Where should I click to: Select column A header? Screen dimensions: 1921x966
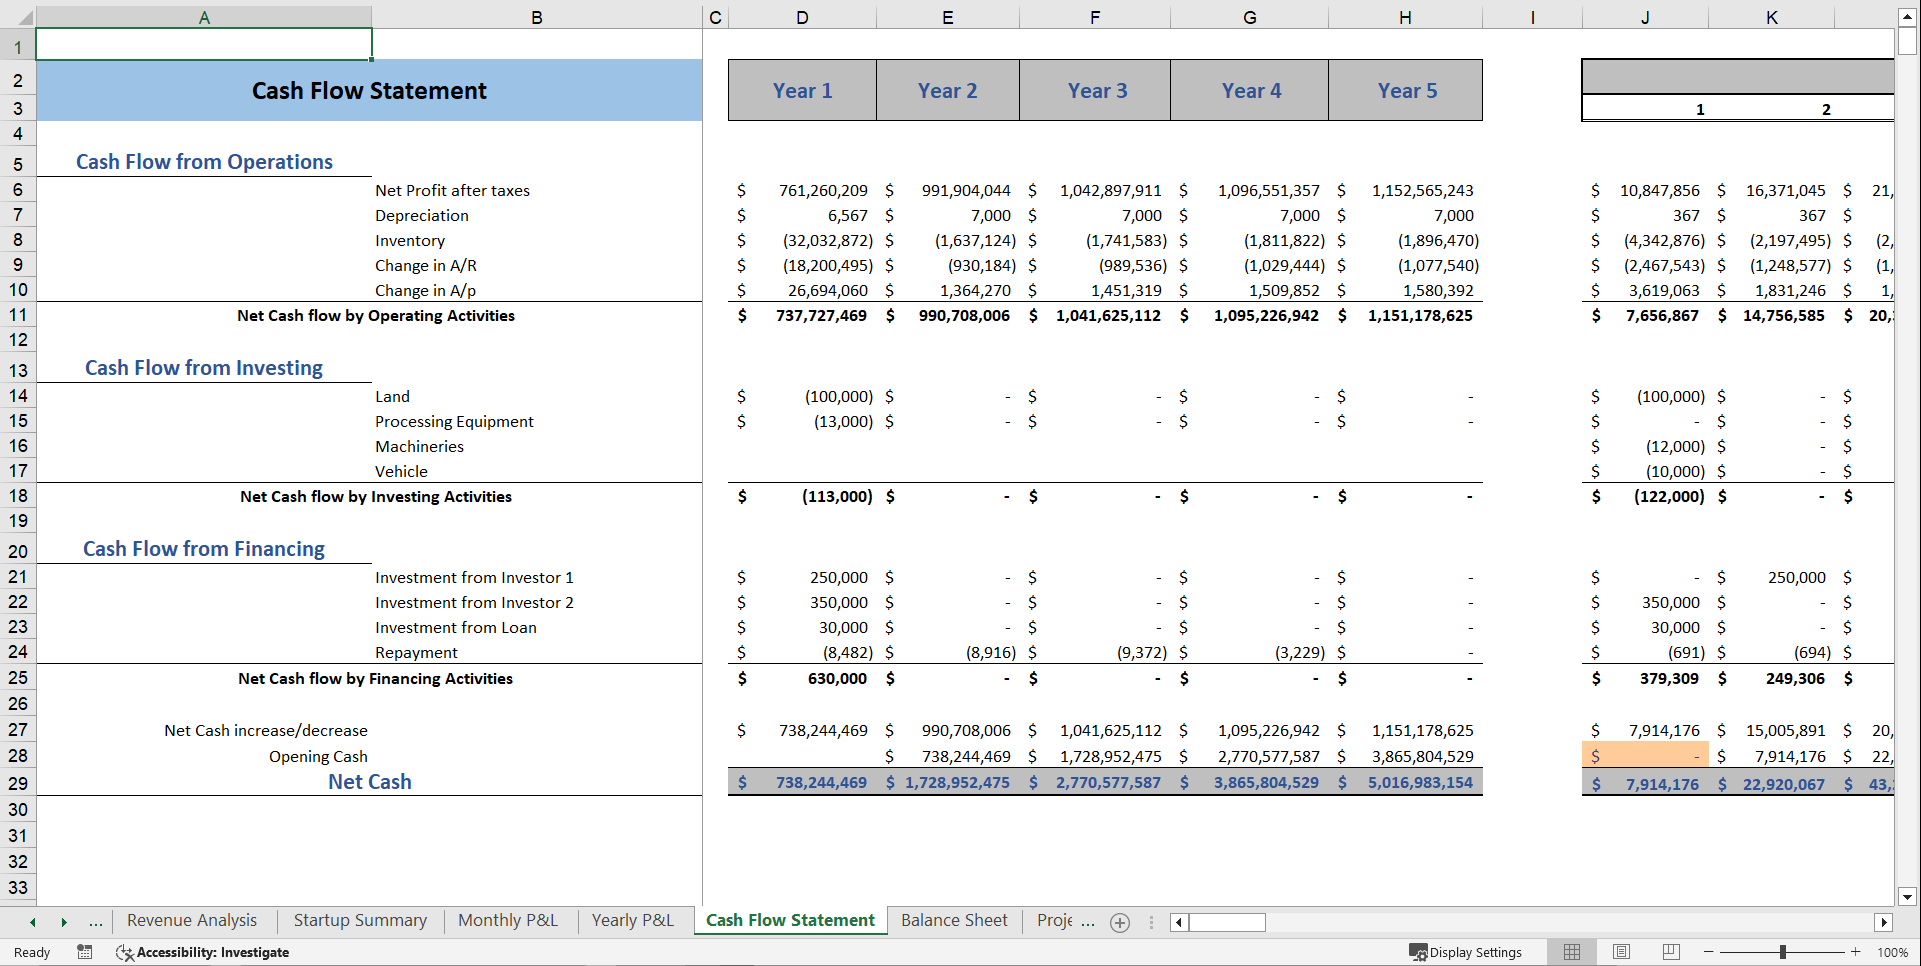(204, 17)
